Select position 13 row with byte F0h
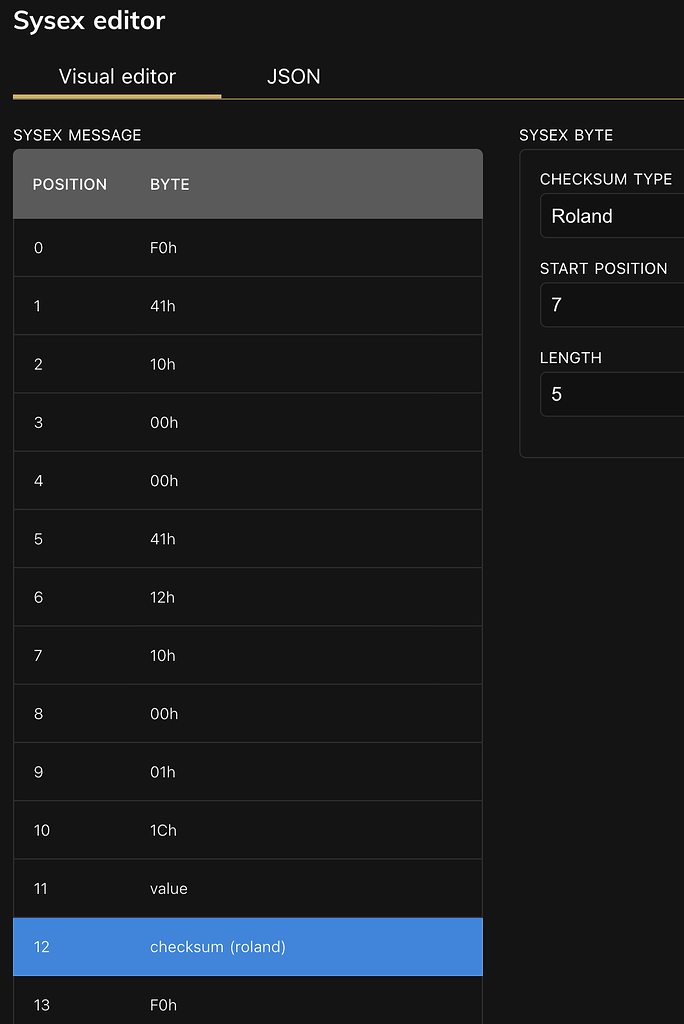 pyautogui.click(x=247, y=1005)
